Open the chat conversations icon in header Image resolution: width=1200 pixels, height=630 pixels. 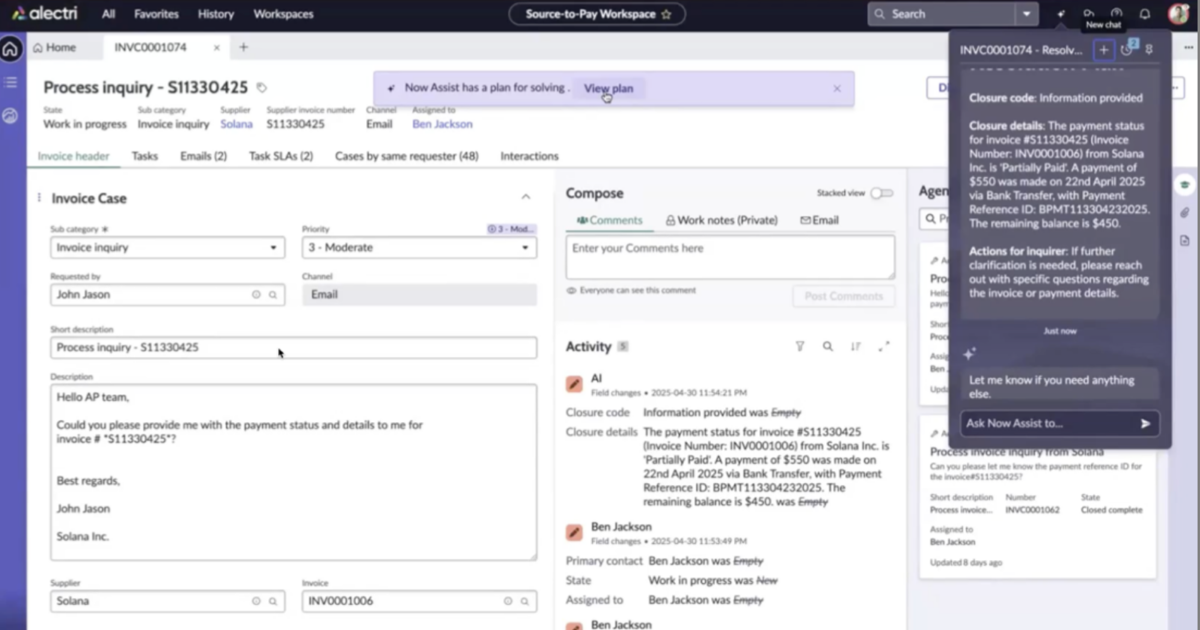(1089, 14)
